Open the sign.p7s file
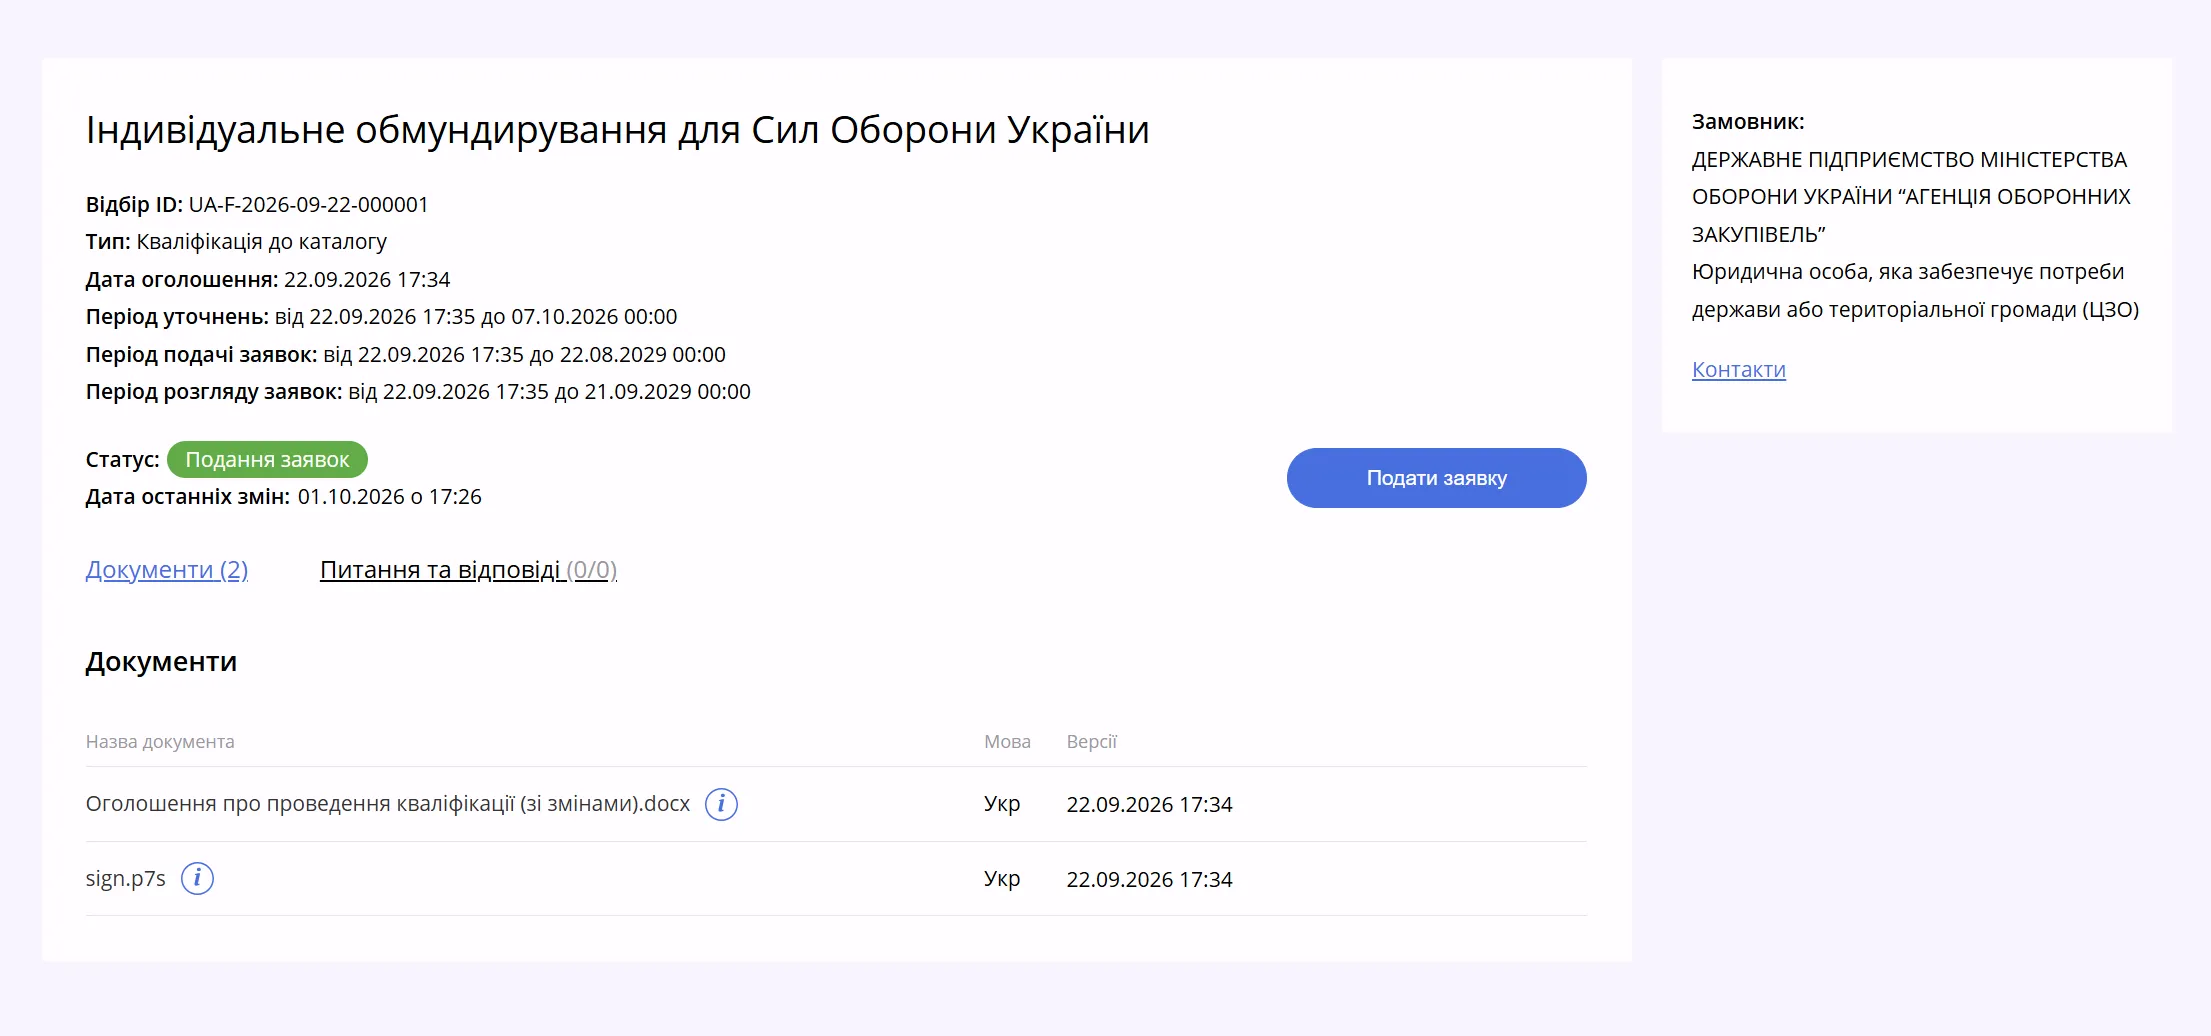Viewport: 2211px width, 1036px height. tap(126, 879)
